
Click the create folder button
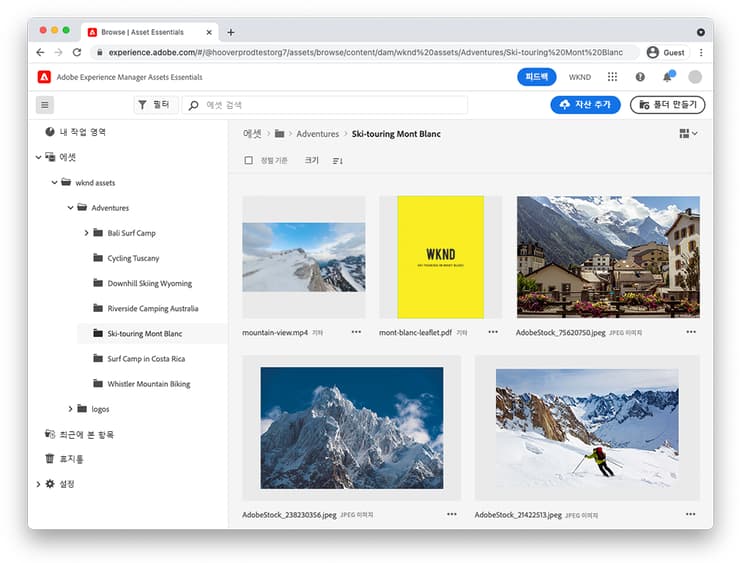pyautogui.click(x=667, y=105)
